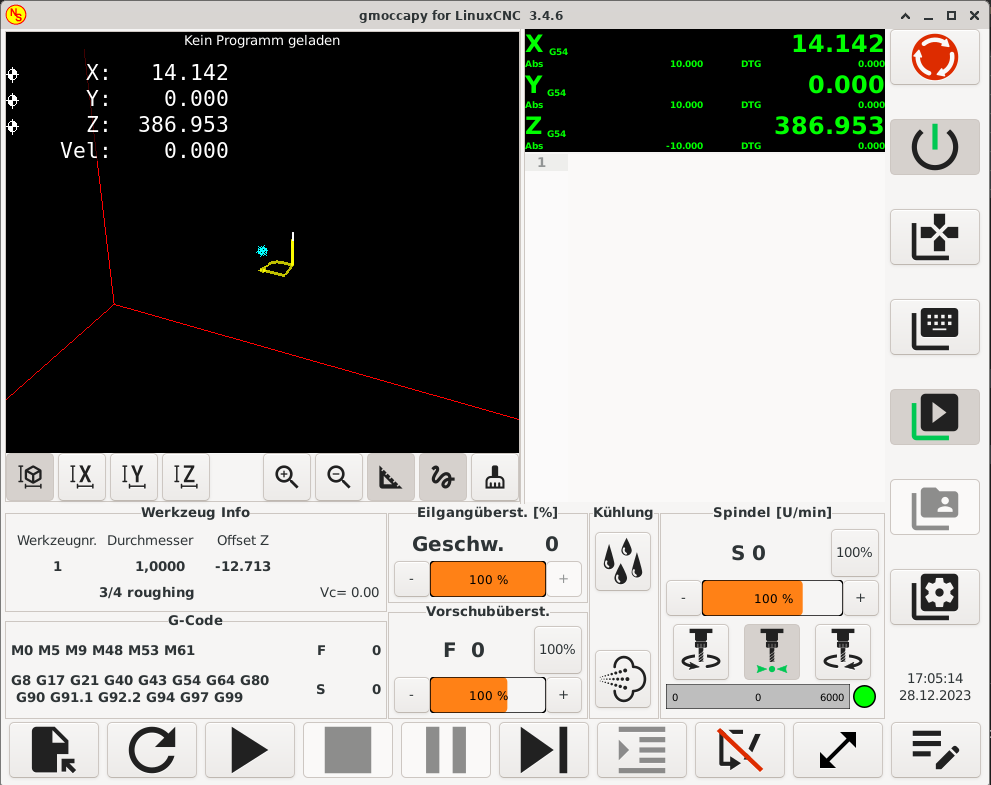Image resolution: width=991 pixels, height=785 pixels.
Task: Click the feed override orange bar
Action: tap(488, 695)
